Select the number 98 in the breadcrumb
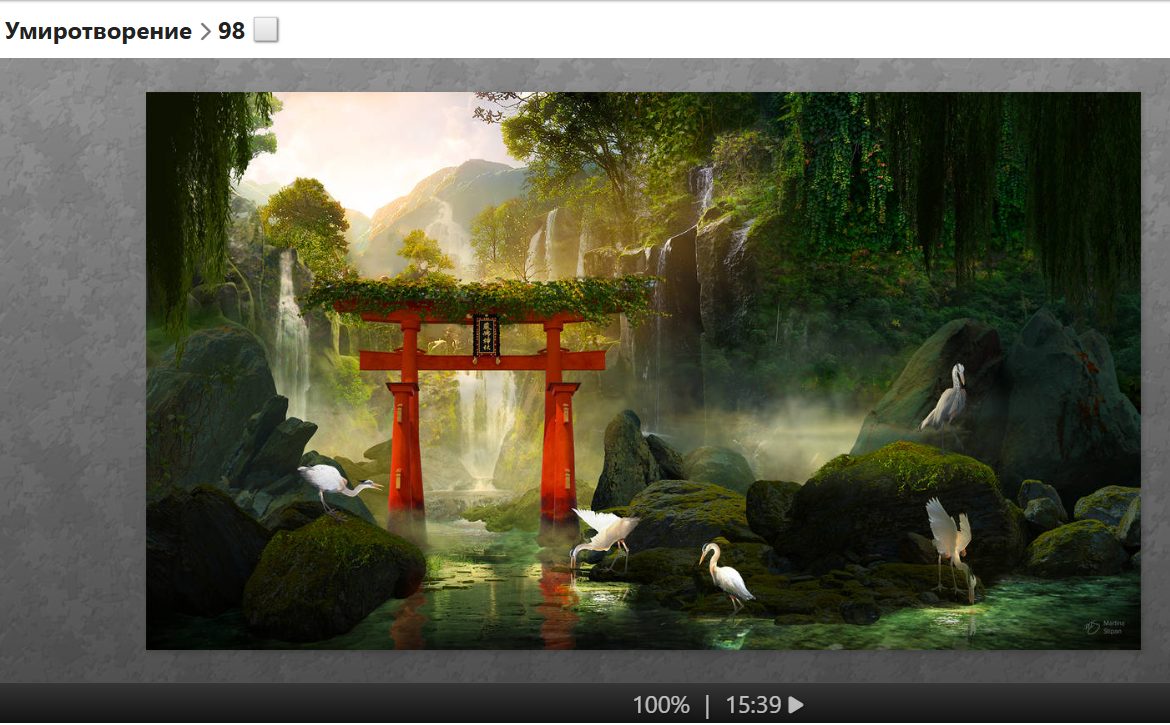The width and height of the screenshot is (1170, 725). tap(231, 31)
